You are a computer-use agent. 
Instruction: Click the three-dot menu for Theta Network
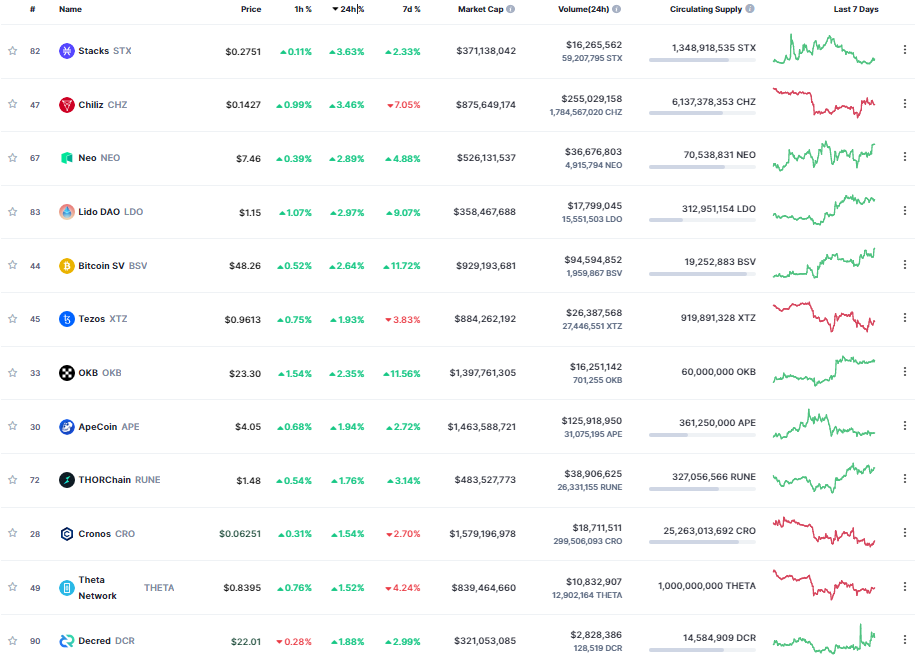[x=905, y=586]
